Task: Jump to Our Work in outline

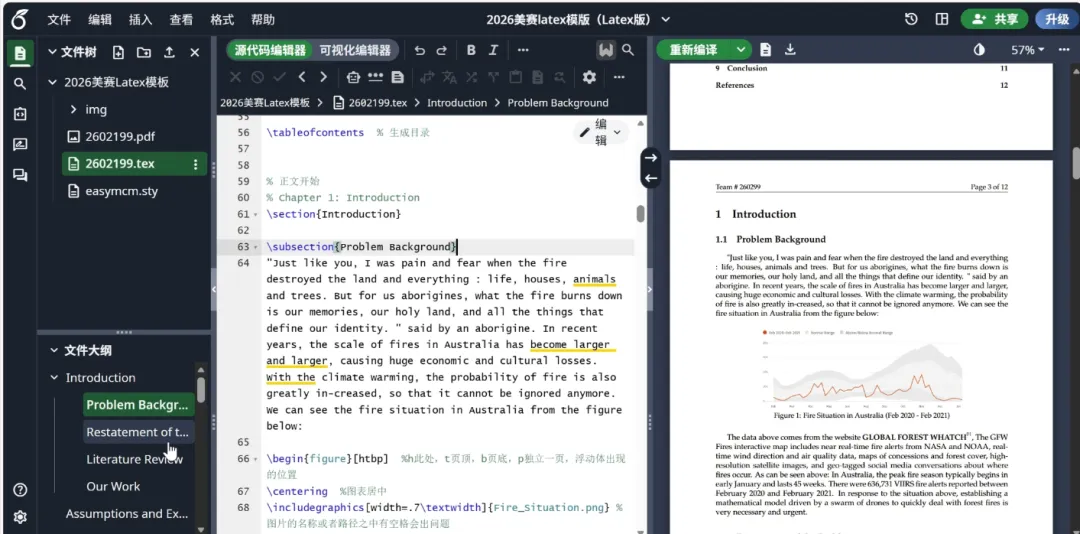Action: (113, 486)
